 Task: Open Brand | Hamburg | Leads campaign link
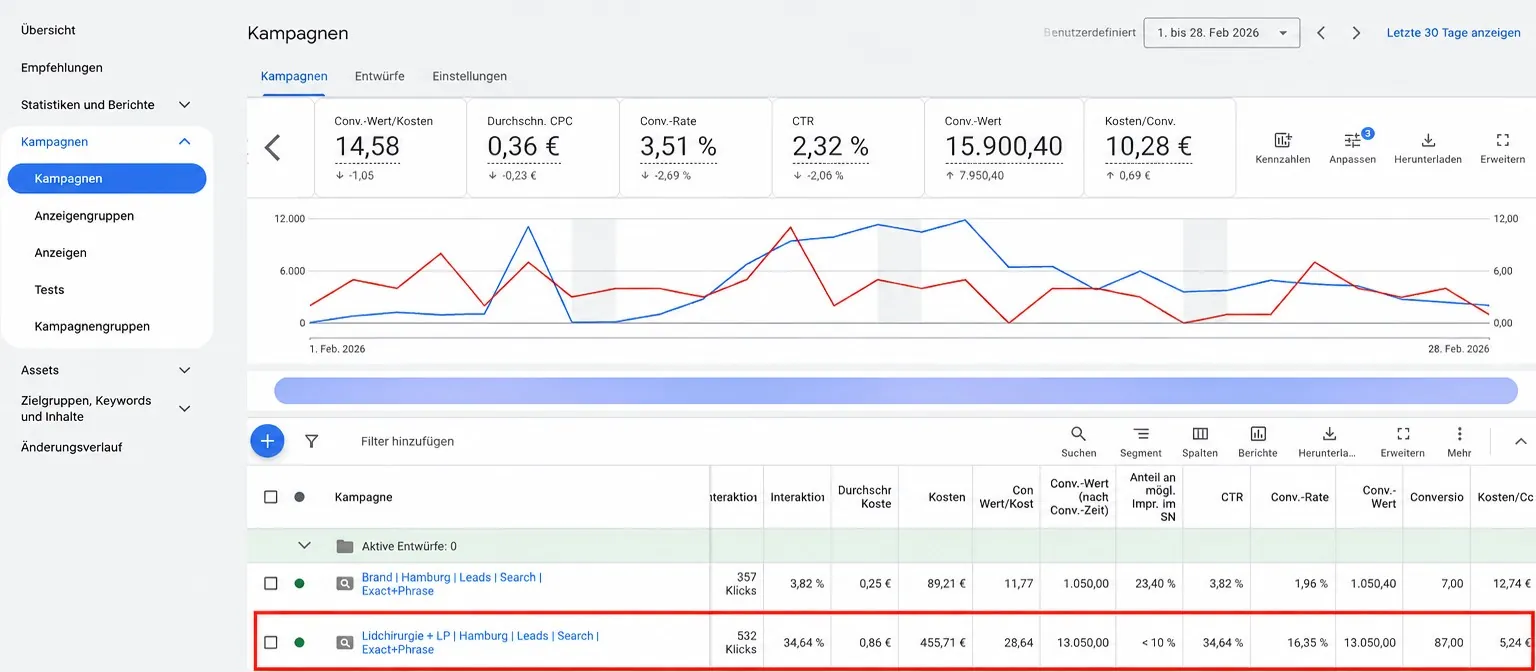[452, 584]
